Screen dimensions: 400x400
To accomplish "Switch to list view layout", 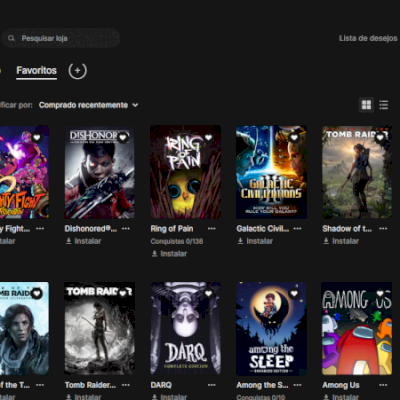I will [384, 105].
